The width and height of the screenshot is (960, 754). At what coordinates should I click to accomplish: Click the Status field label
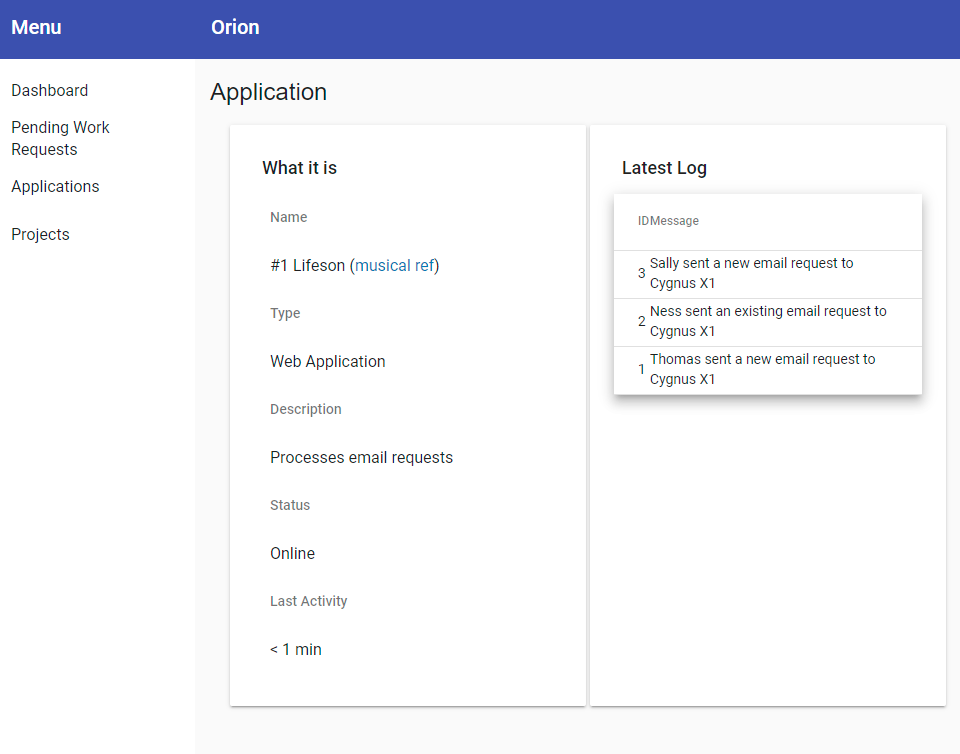[x=290, y=505]
